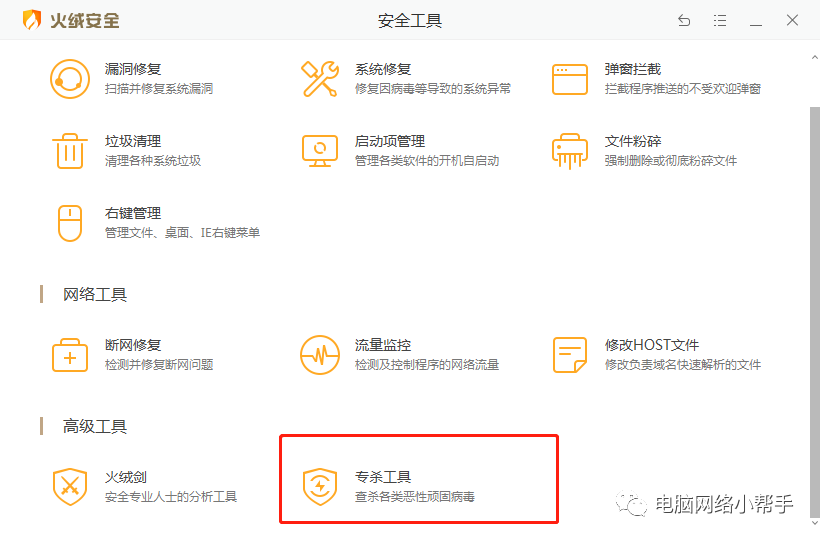Open the main menu list icon
The width and height of the screenshot is (820, 540).
[720, 20]
